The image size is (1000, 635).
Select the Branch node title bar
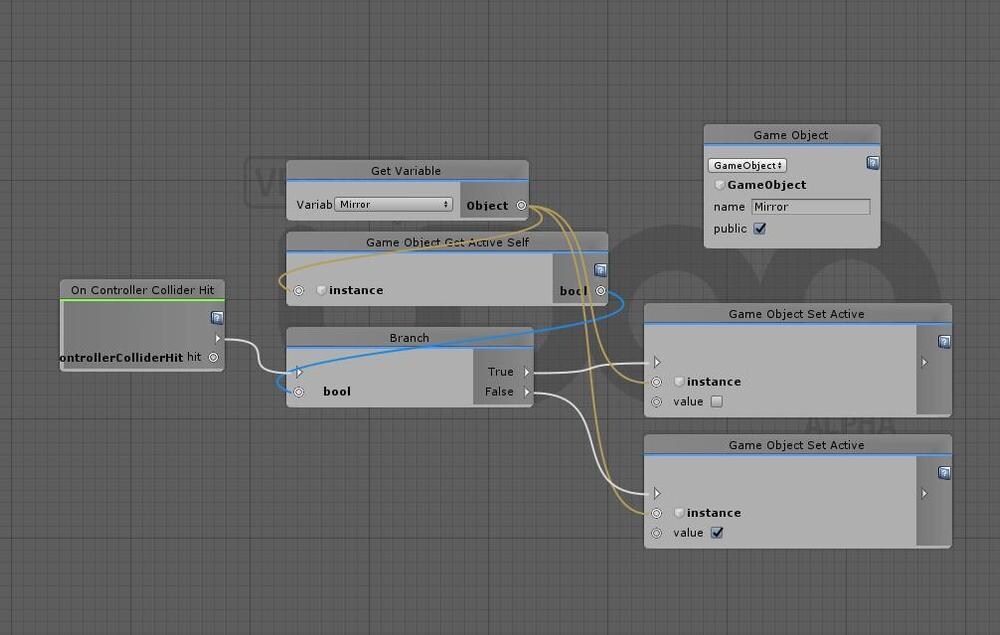click(x=409, y=337)
